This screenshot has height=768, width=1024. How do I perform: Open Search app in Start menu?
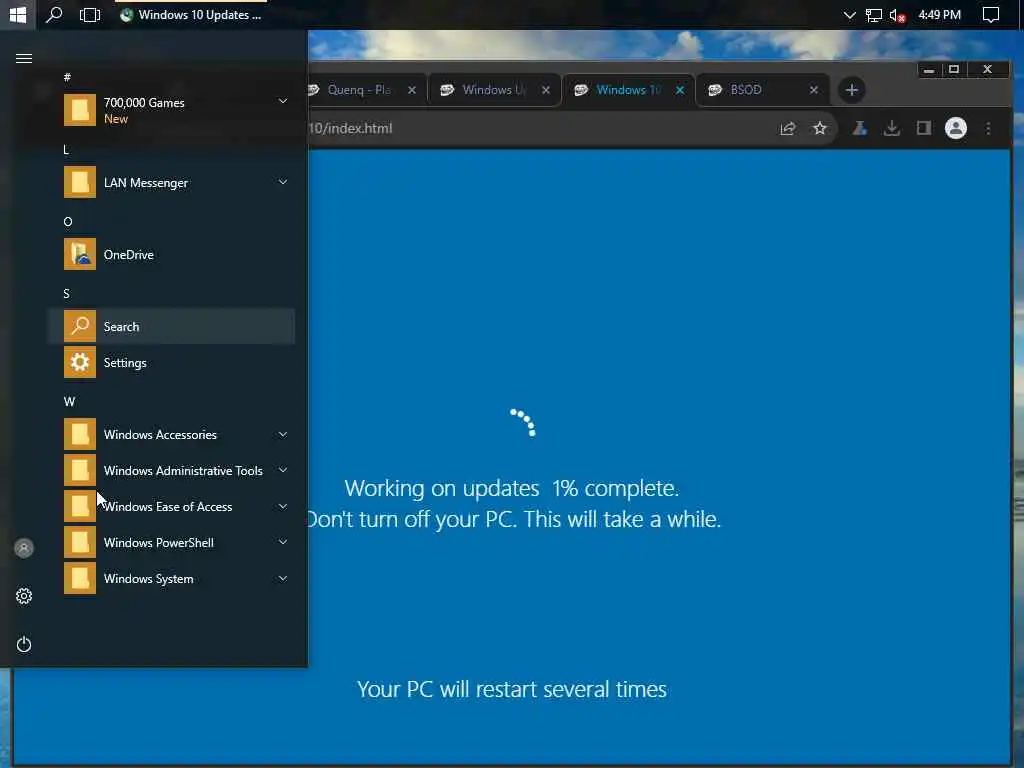[171, 327]
